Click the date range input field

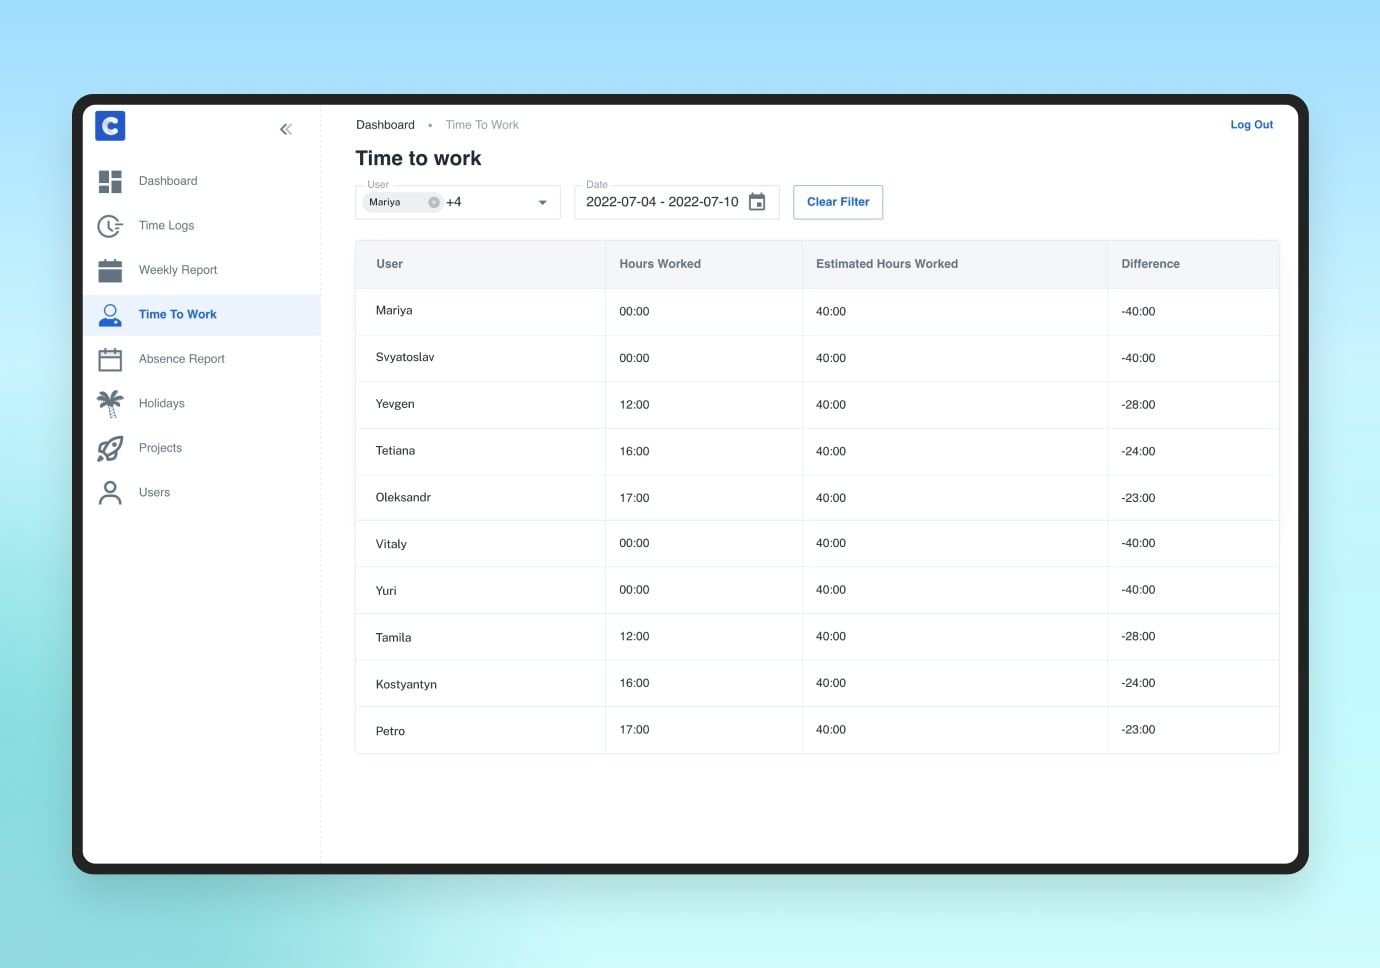pyautogui.click(x=661, y=202)
